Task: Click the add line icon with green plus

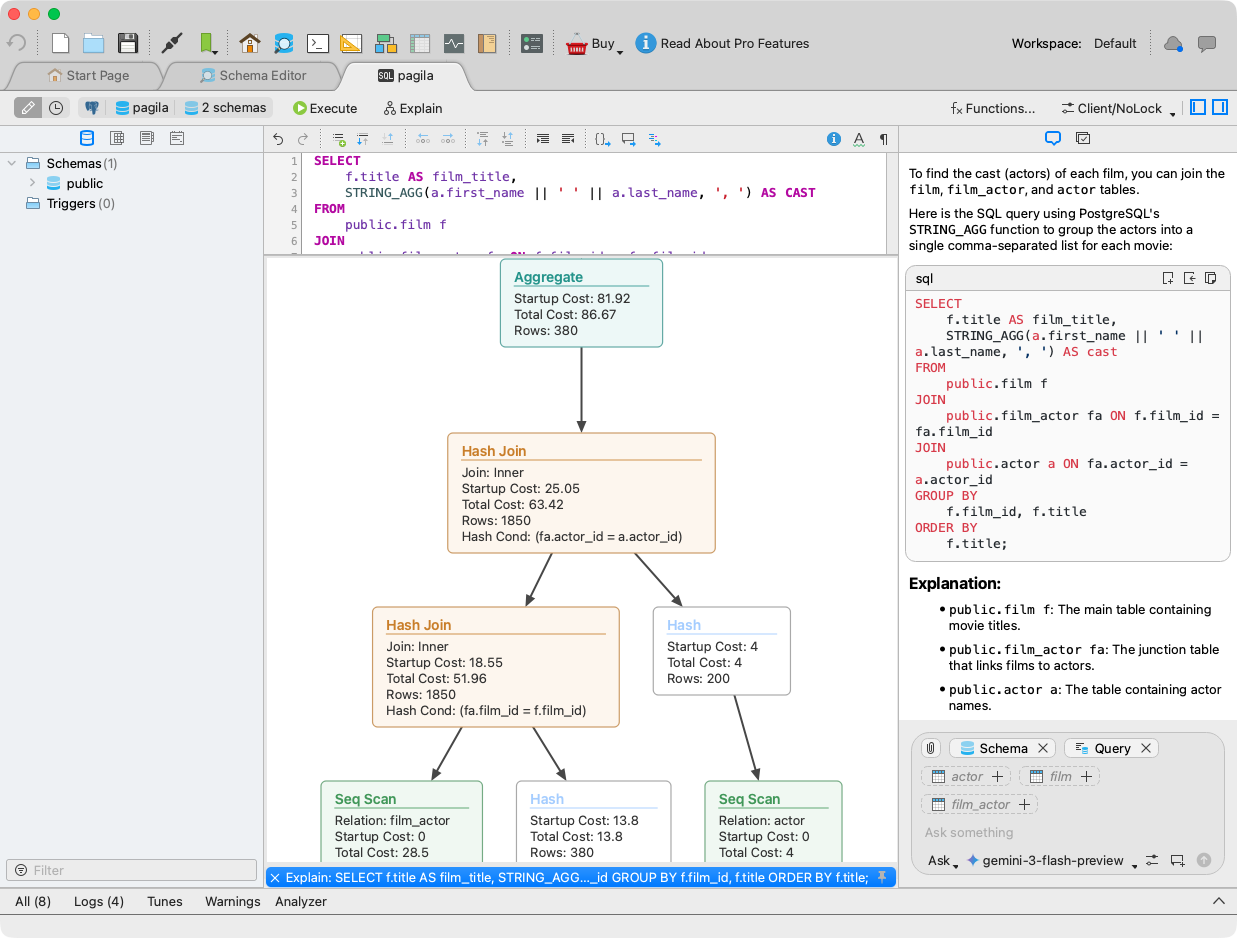Action: (339, 139)
